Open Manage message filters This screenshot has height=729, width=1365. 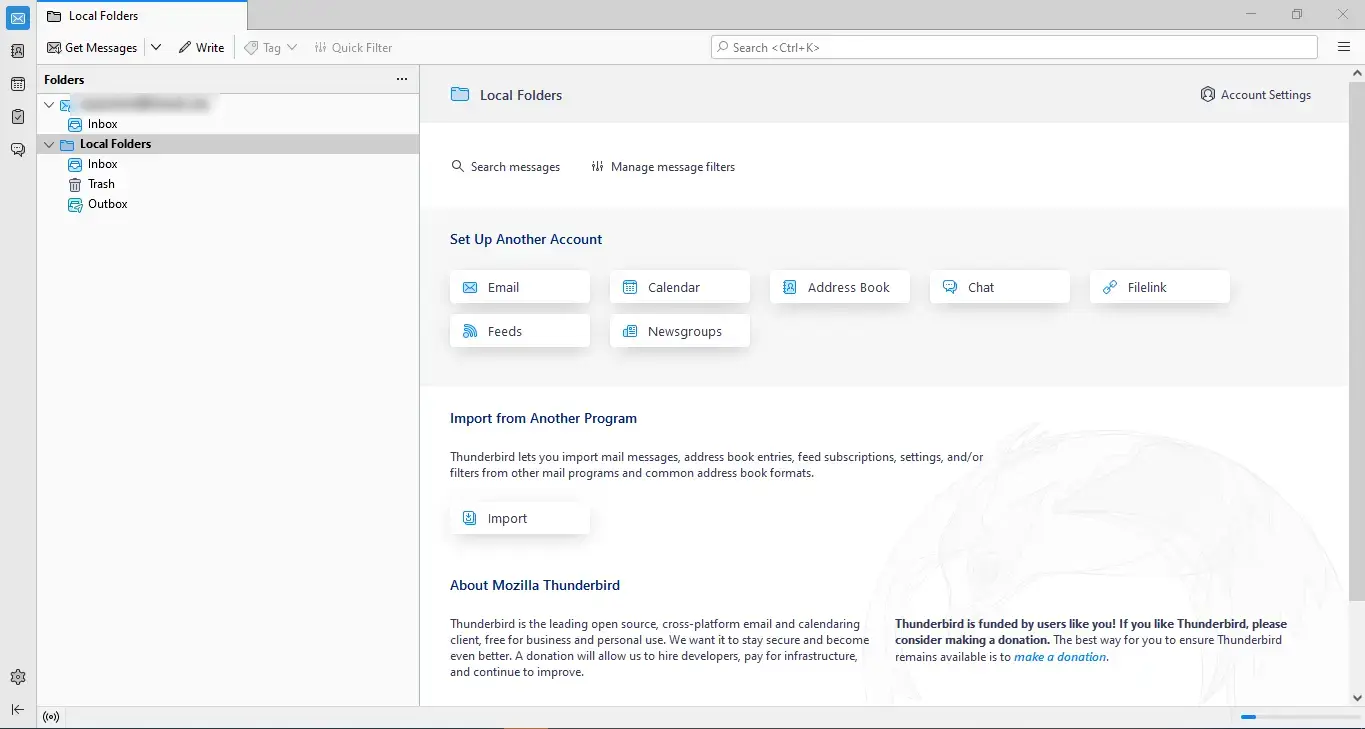[x=663, y=167]
